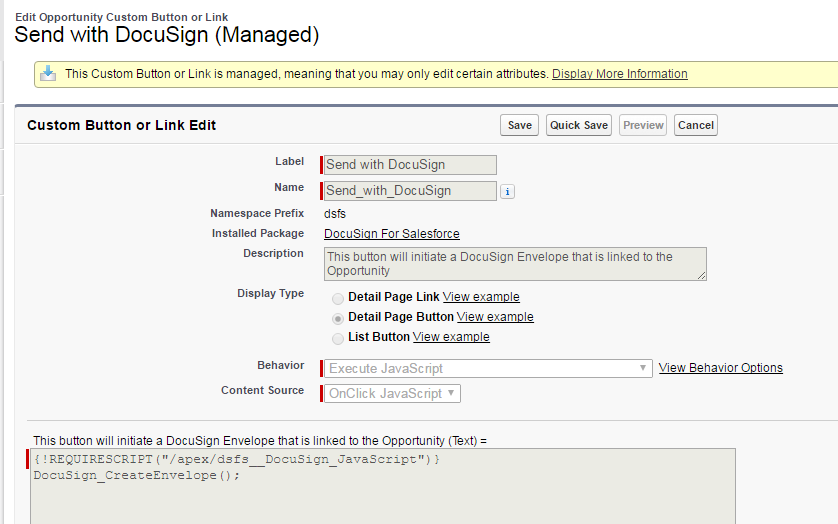Open the Behavior dropdown showing Execute JavaScript
Image resolution: width=838 pixels, height=524 pixels.
pyautogui.click(x=488, y=368)
